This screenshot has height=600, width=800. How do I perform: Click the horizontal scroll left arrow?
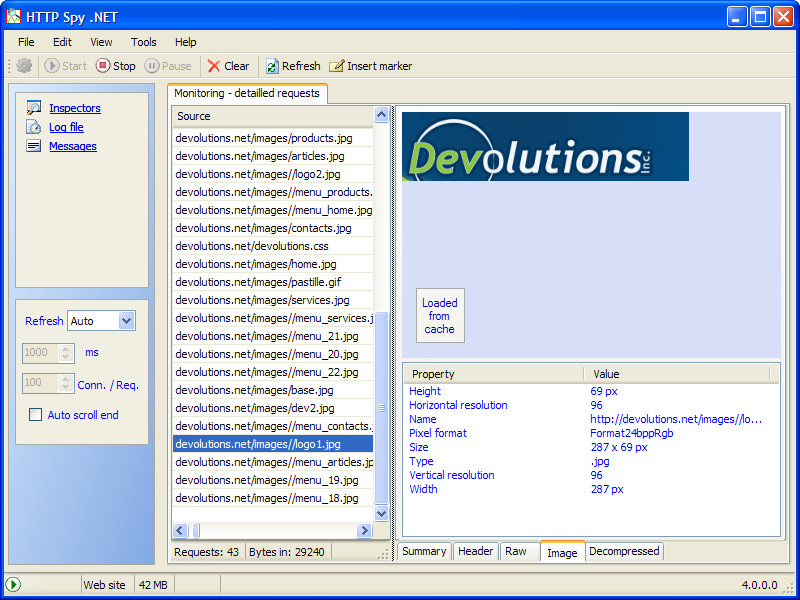pyautogui.click(x=180, y=531)
